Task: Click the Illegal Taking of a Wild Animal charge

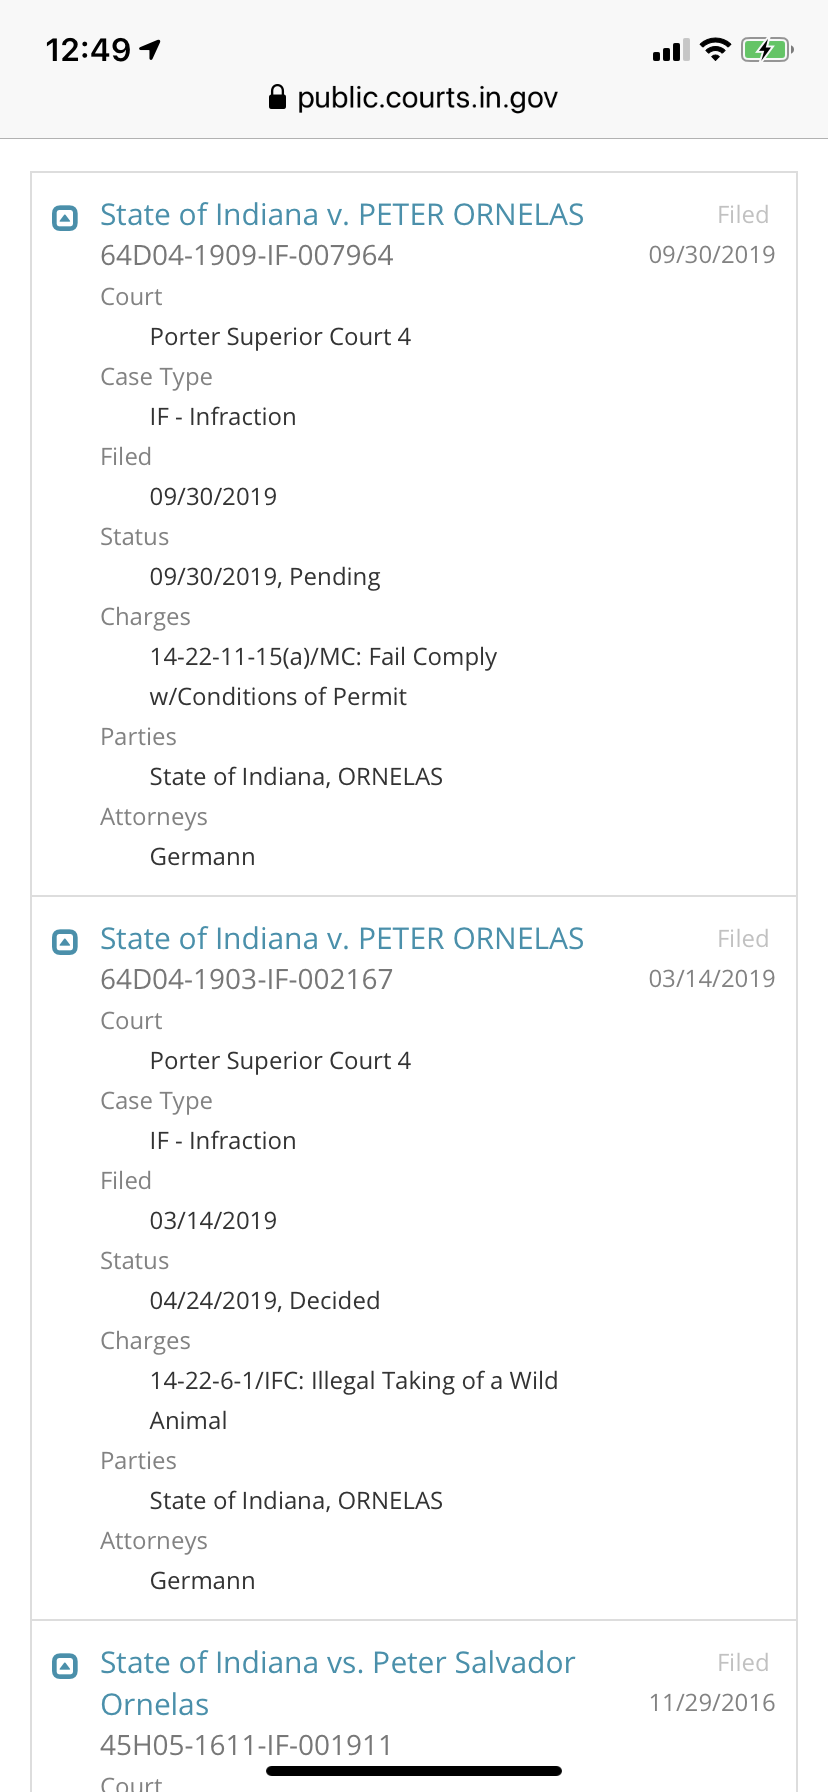Action: click(353, 1400)
